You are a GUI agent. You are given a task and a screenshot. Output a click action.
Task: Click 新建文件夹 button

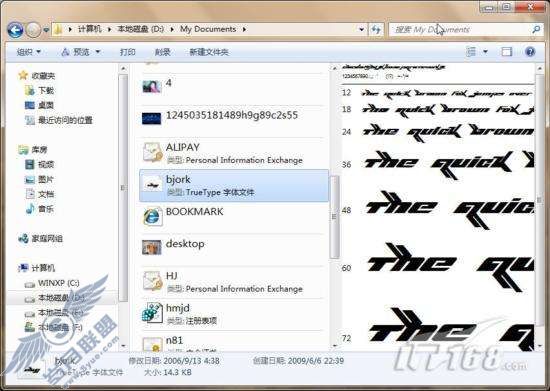[209, 52]
